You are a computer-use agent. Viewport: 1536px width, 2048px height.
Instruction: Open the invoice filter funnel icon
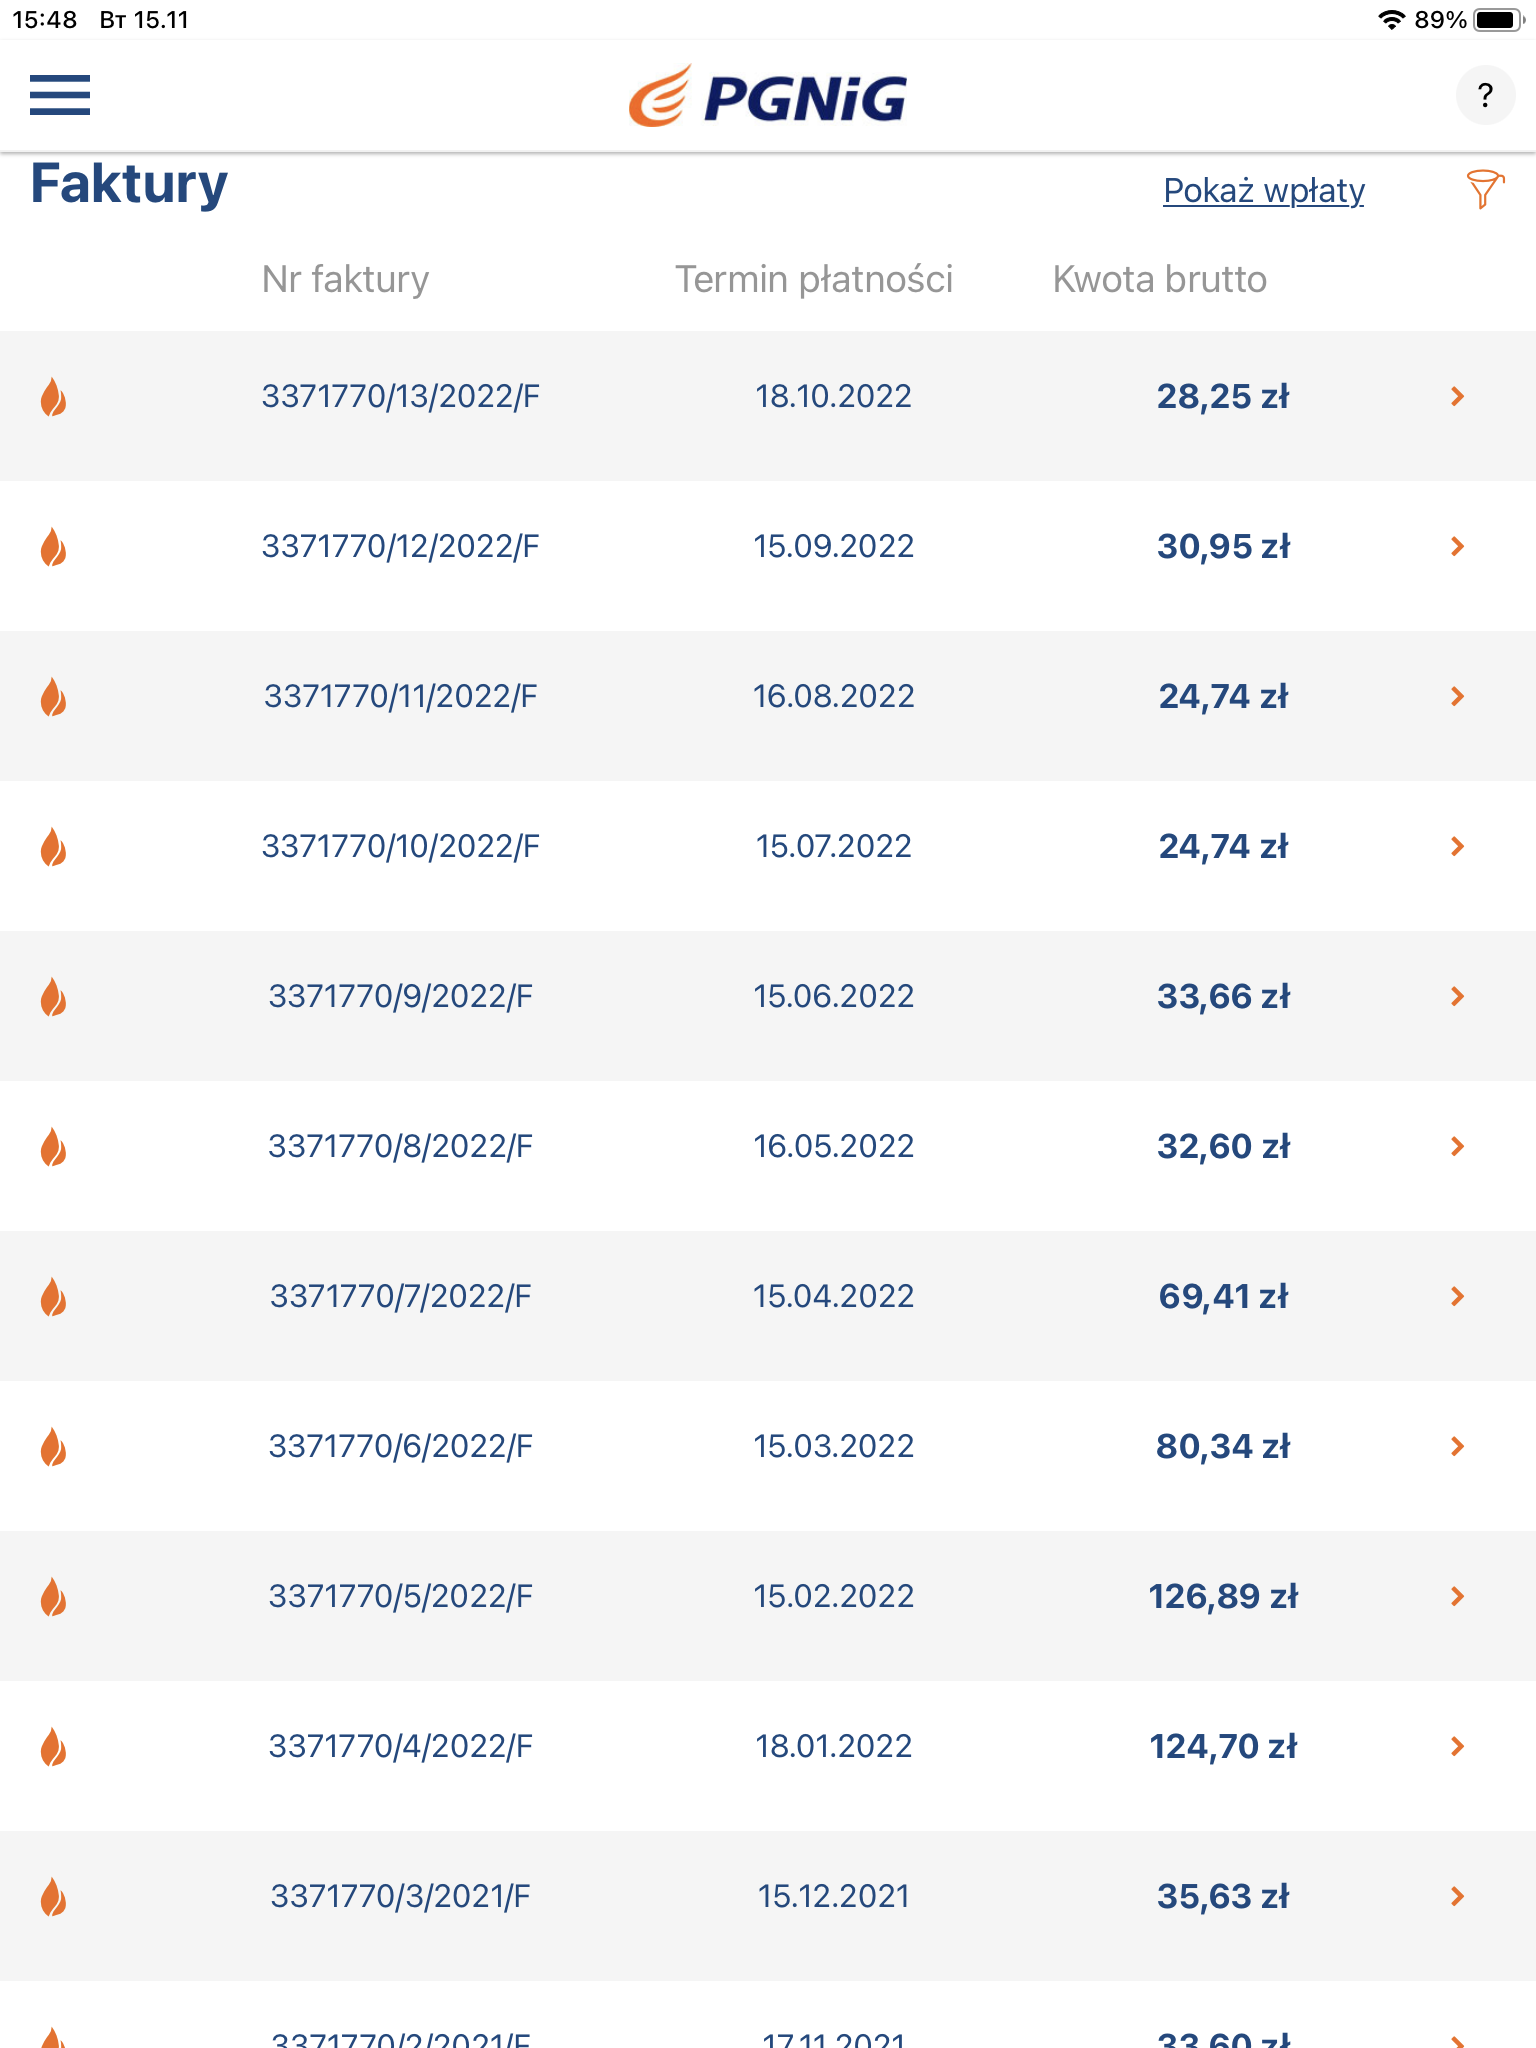click(1485, 188)
